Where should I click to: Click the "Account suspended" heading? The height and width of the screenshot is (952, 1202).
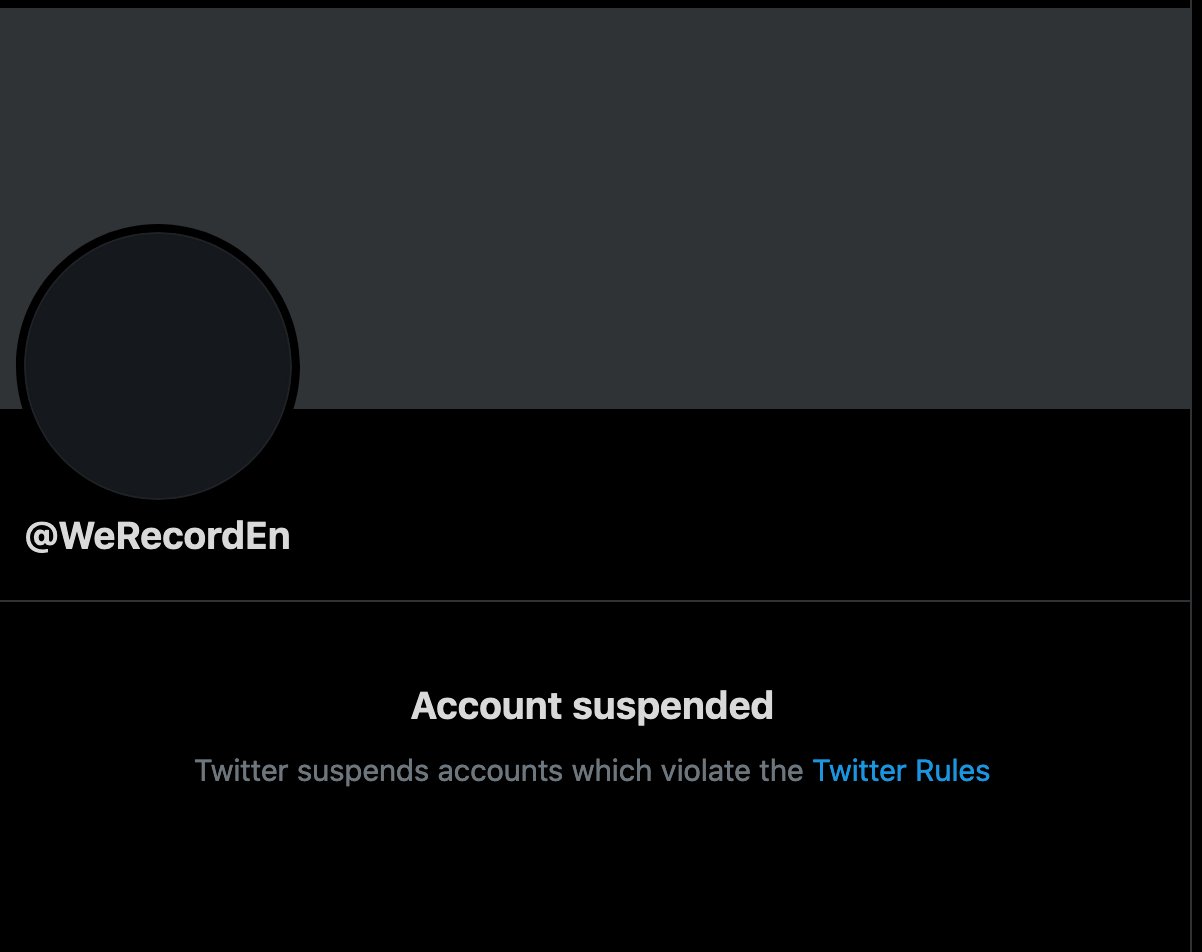592,706
